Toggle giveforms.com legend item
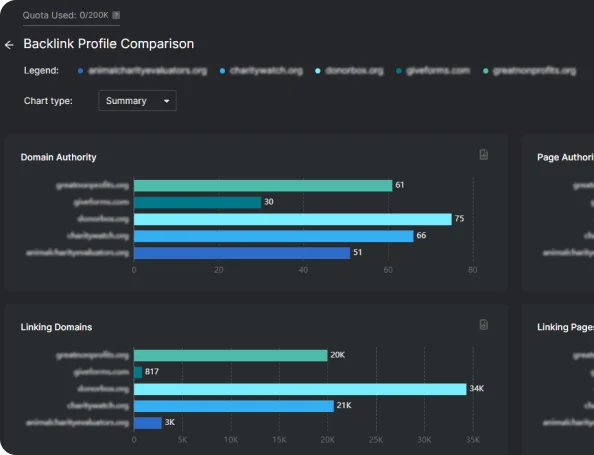594x455 pixels. (433, 71)
